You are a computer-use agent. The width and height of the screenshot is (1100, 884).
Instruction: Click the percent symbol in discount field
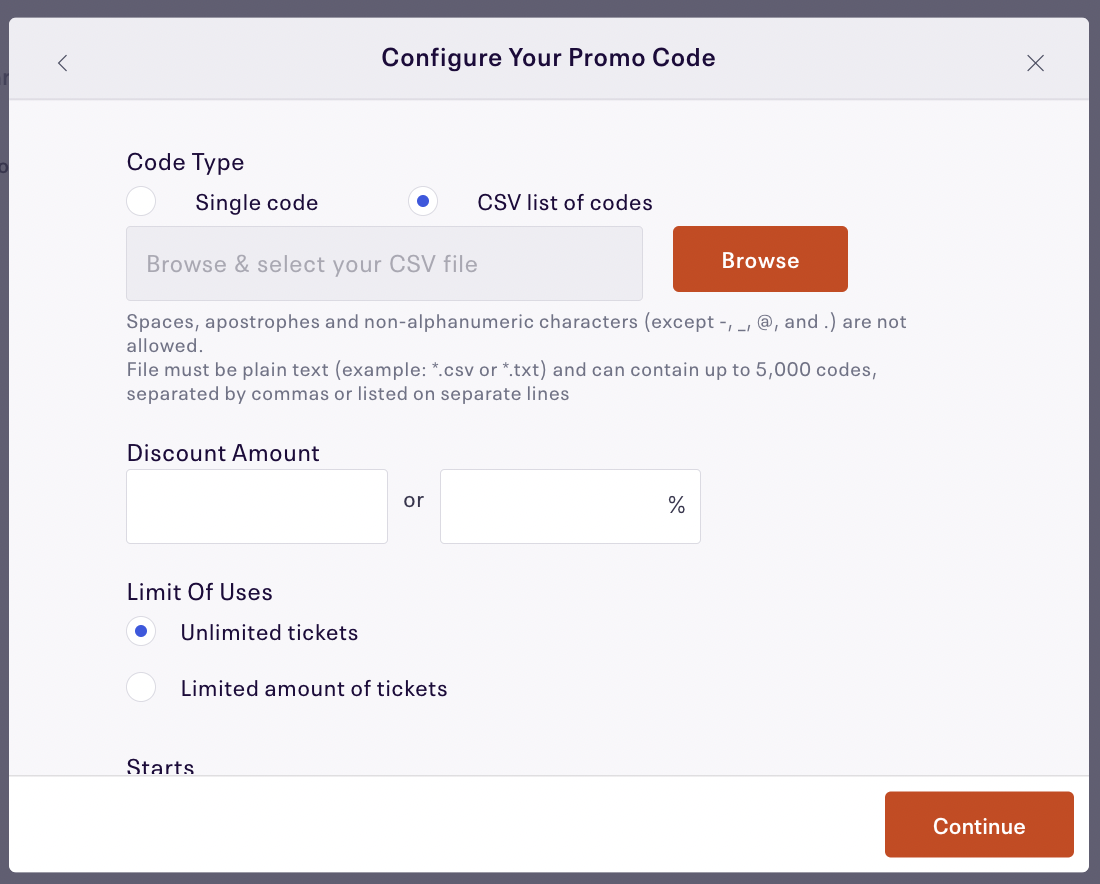pos(677,506)
